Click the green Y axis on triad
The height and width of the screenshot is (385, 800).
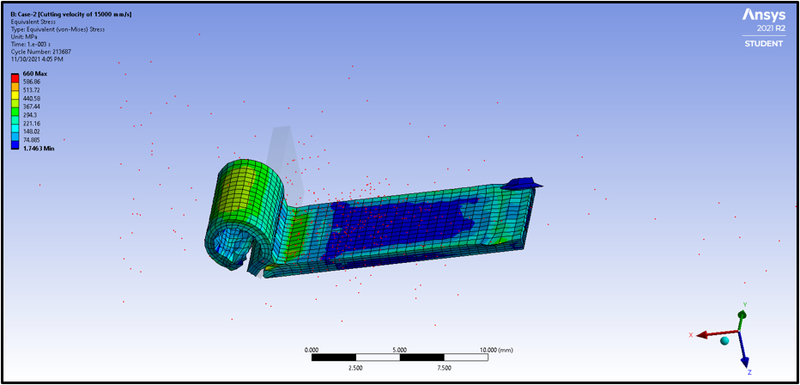click(x=742, y=320)
